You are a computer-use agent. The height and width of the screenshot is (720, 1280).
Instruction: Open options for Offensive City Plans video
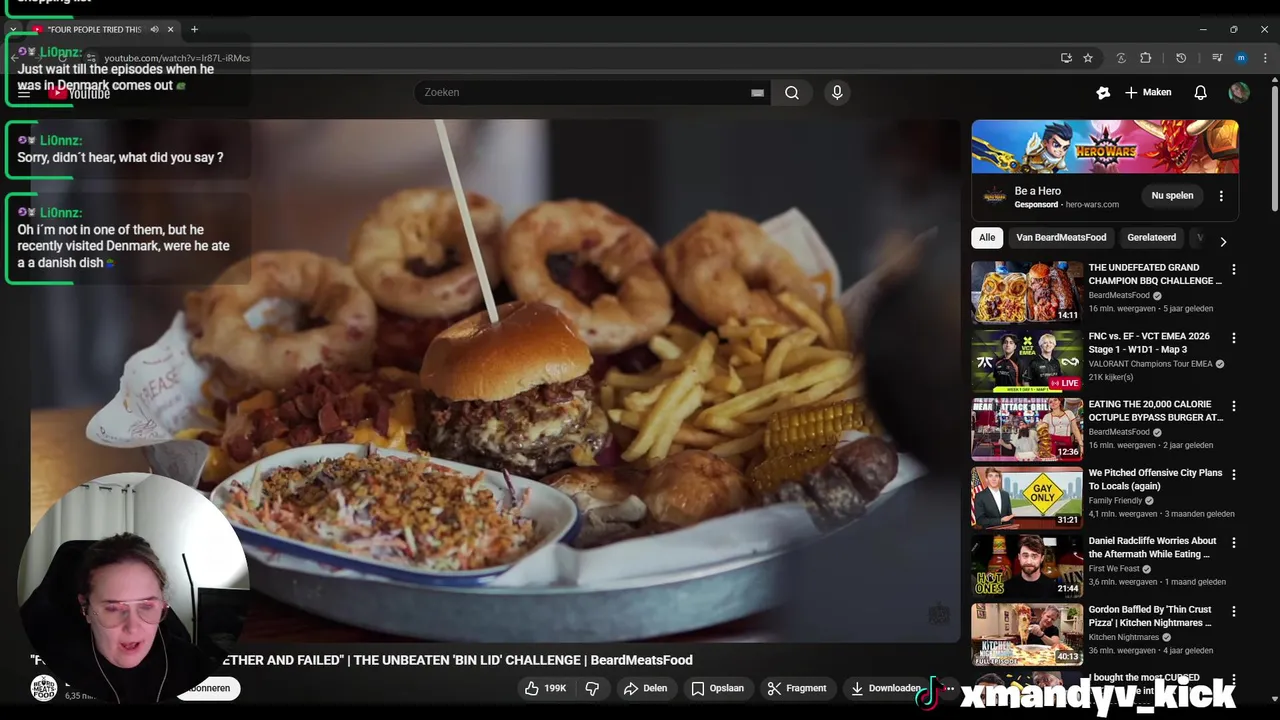tap(1234, 474)
